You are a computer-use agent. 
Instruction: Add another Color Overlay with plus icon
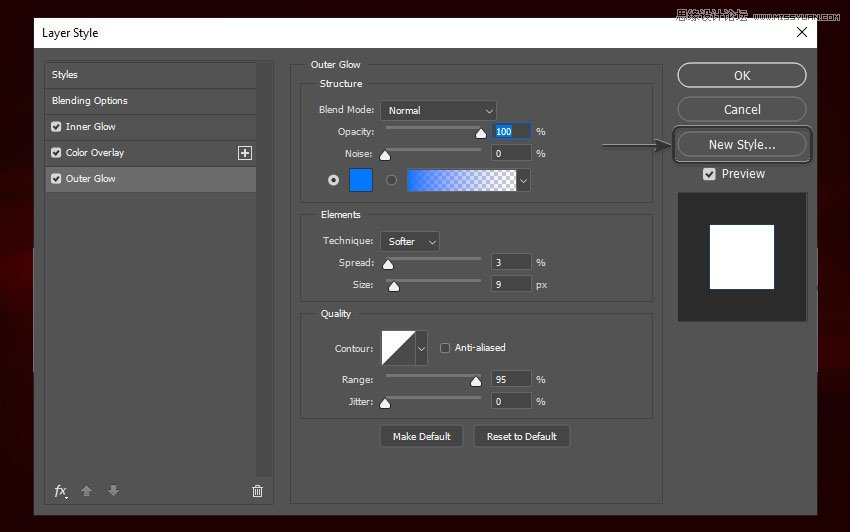245,153
